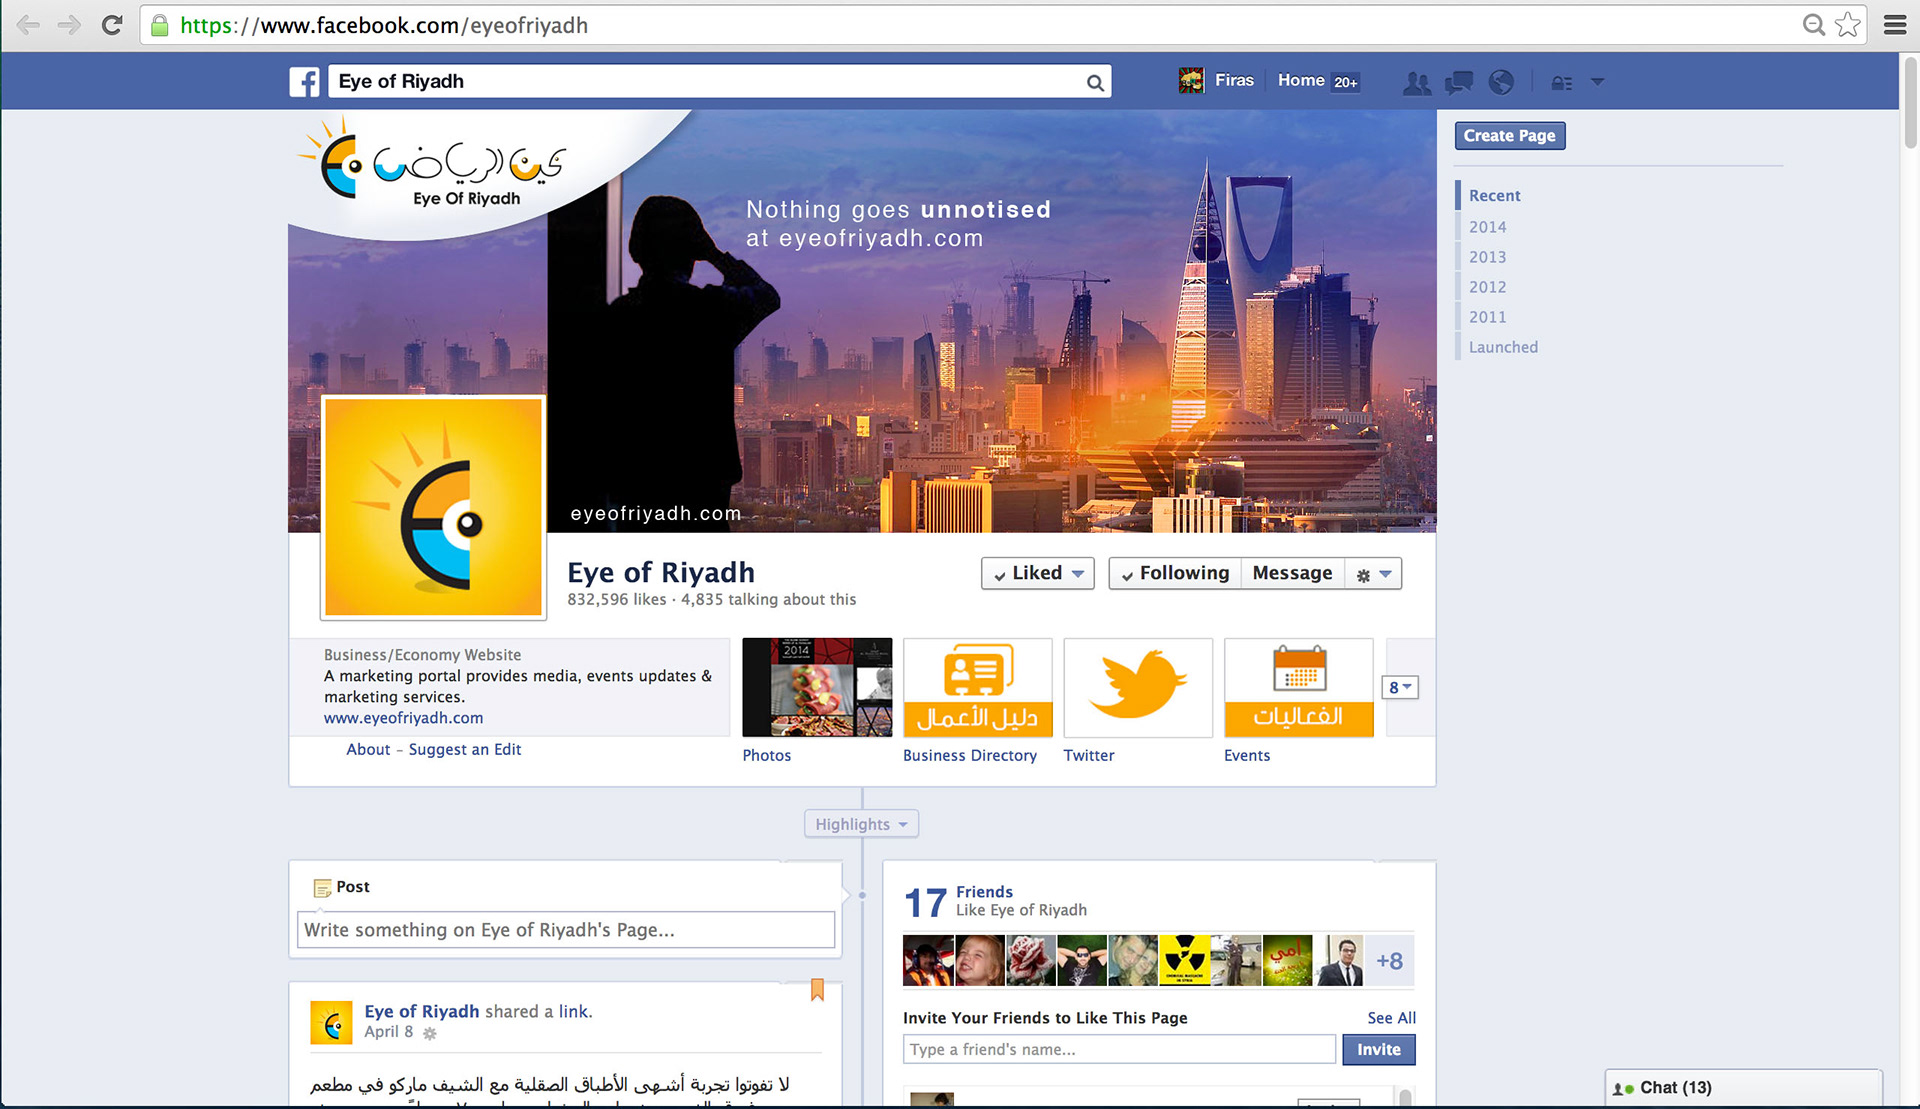Jump to 2014 in timeline

(x=1487, y=227)
